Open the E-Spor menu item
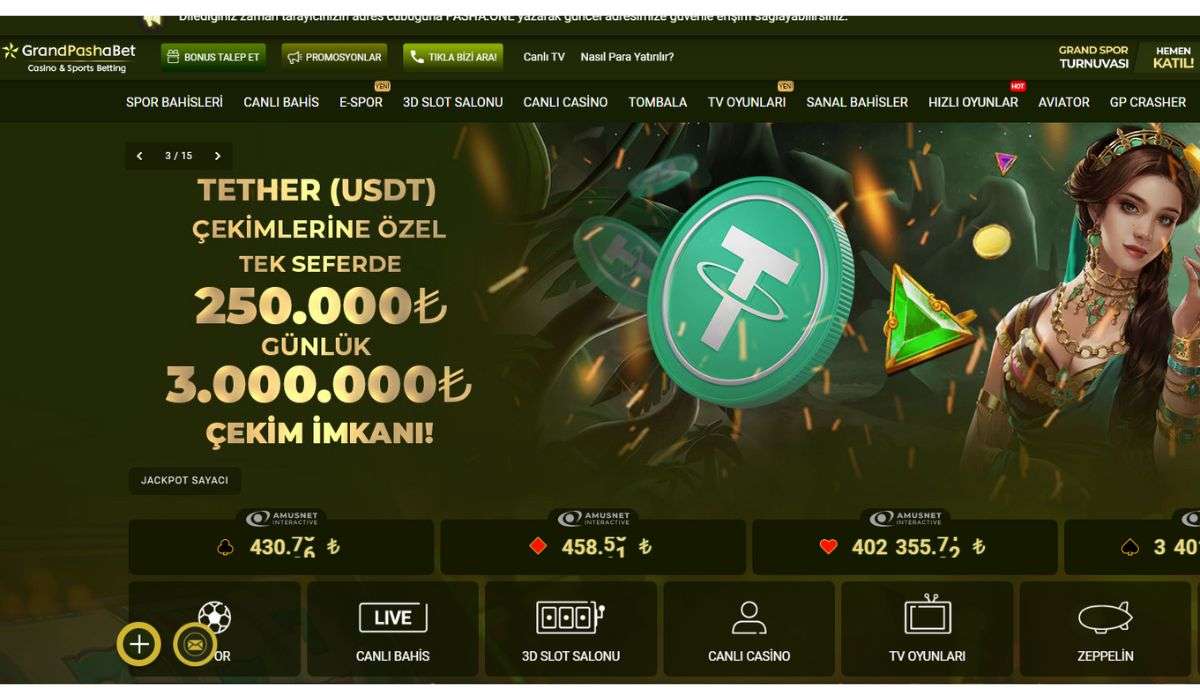 pyautogui.click(x=361, y=102)
